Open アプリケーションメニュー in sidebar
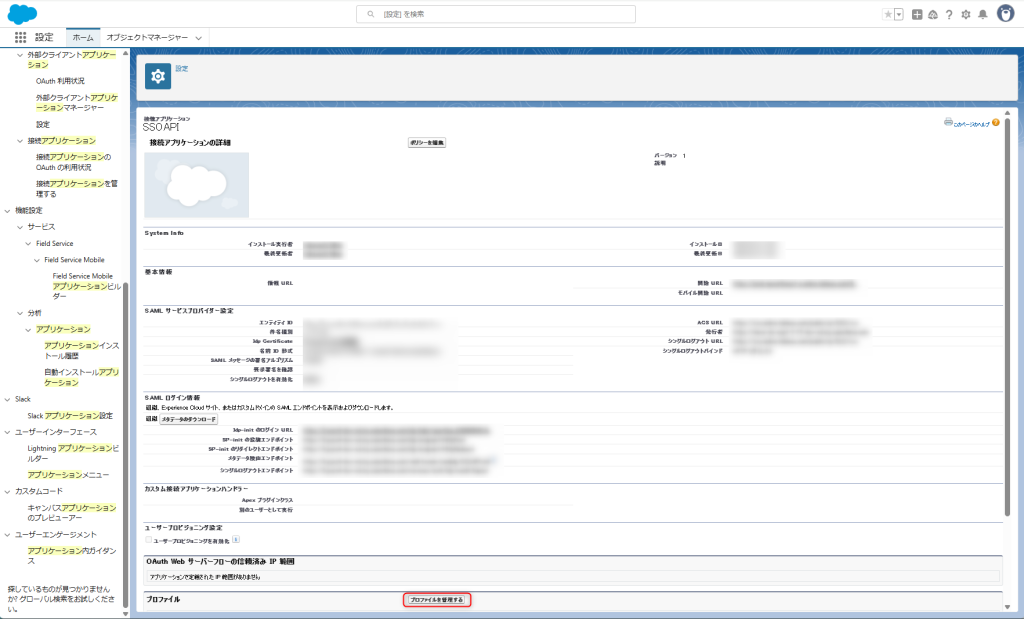The width and height of the screenshot is (1024, 619). (x=68, y=475)
